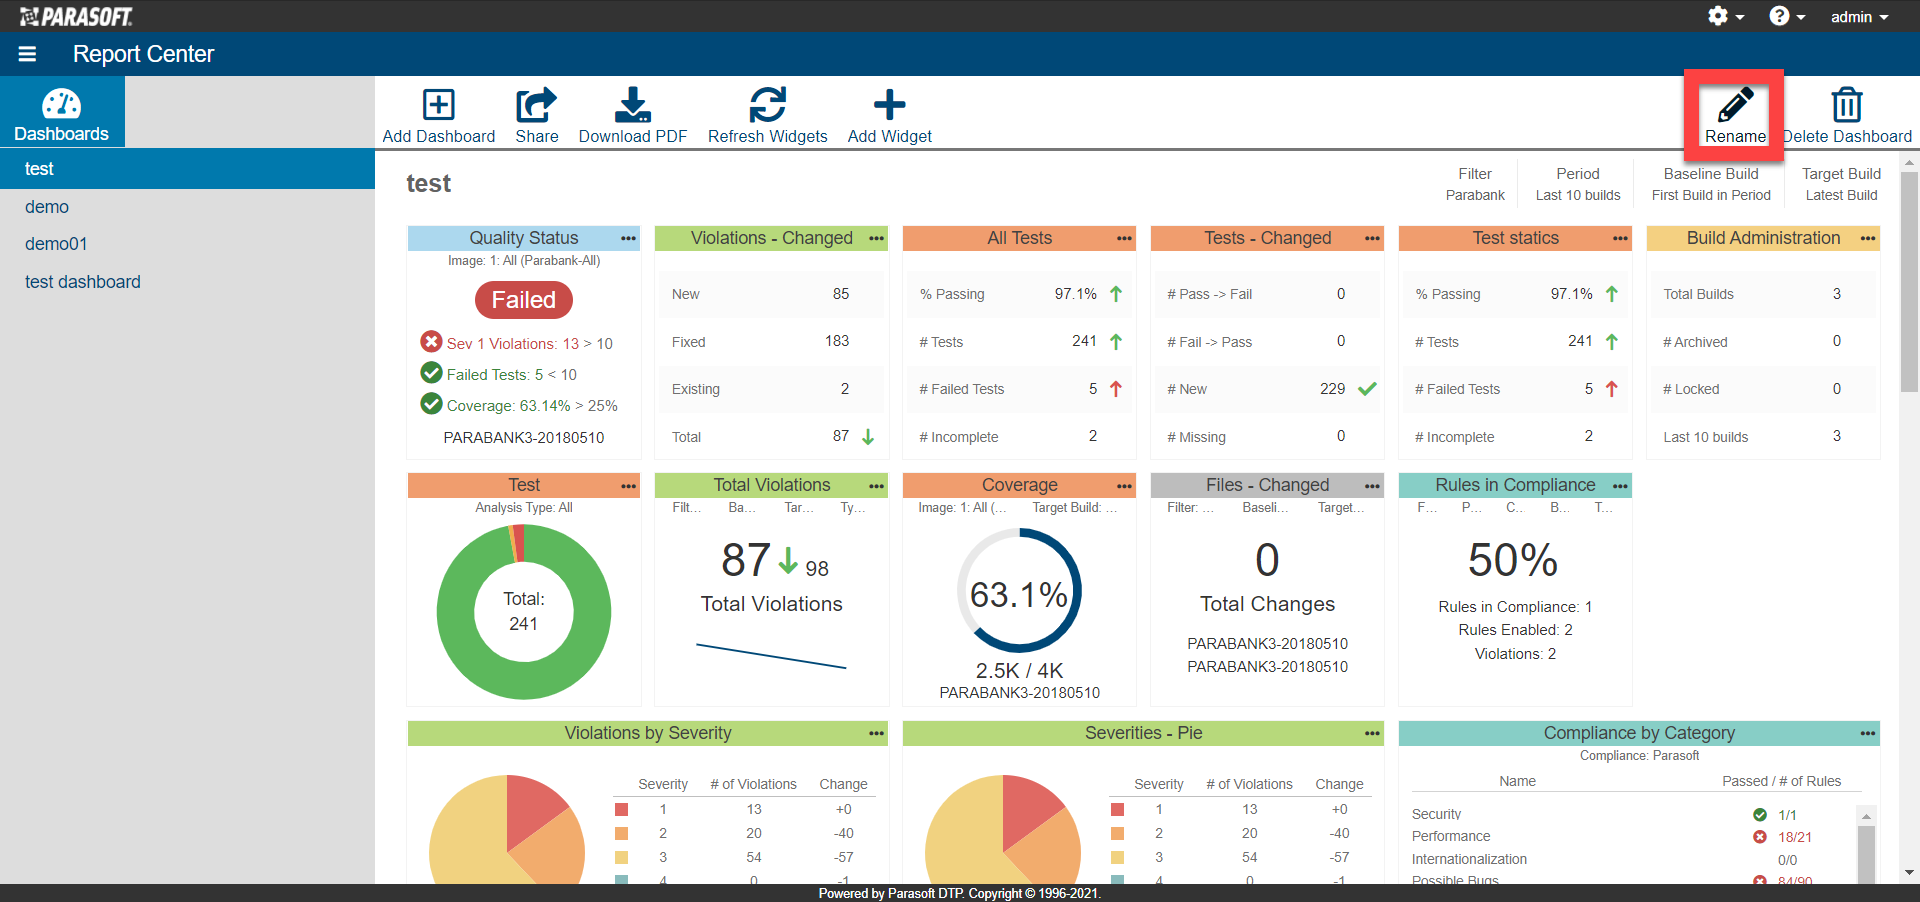Open the hamburger navigation menu
The height and width of the screenshot is (902, 1920).
tap(27, 54)
